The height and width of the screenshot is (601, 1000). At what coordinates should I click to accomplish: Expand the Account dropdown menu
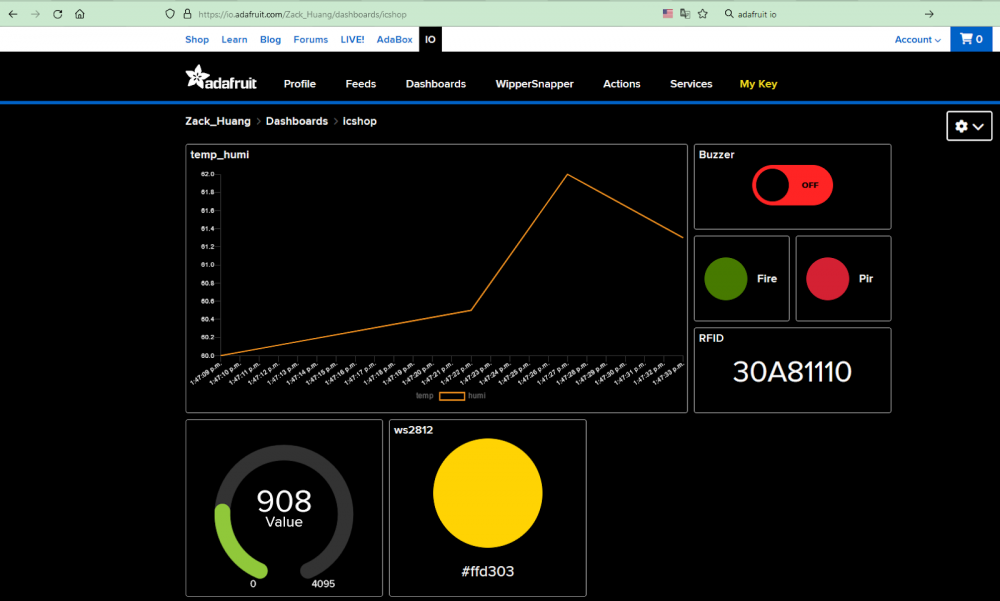(917, 40)
